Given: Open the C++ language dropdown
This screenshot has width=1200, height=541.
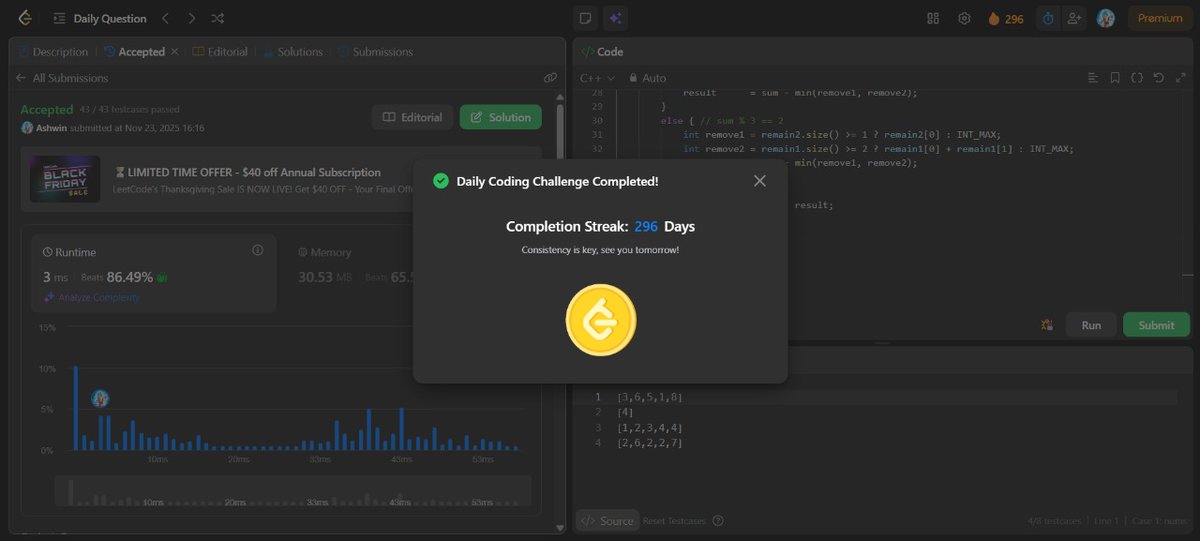Looking at the screenshot, I should (597, 78).
